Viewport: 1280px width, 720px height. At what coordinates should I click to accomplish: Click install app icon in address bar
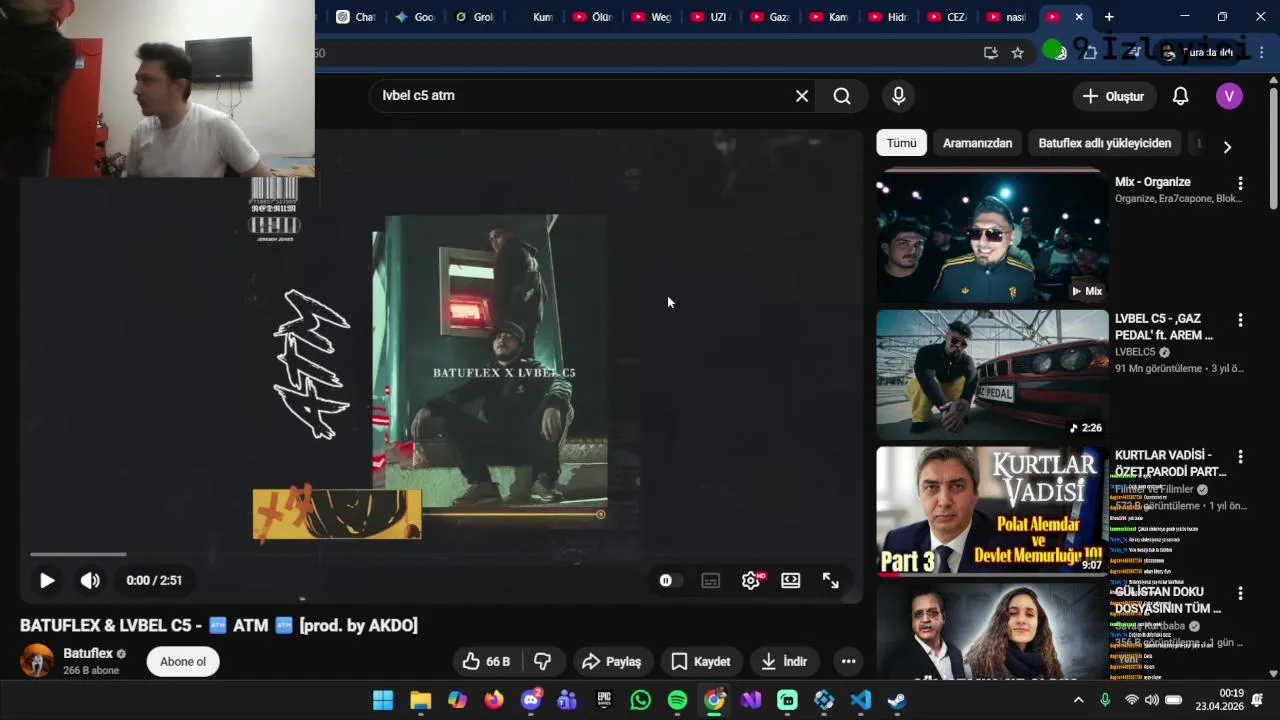991,53
